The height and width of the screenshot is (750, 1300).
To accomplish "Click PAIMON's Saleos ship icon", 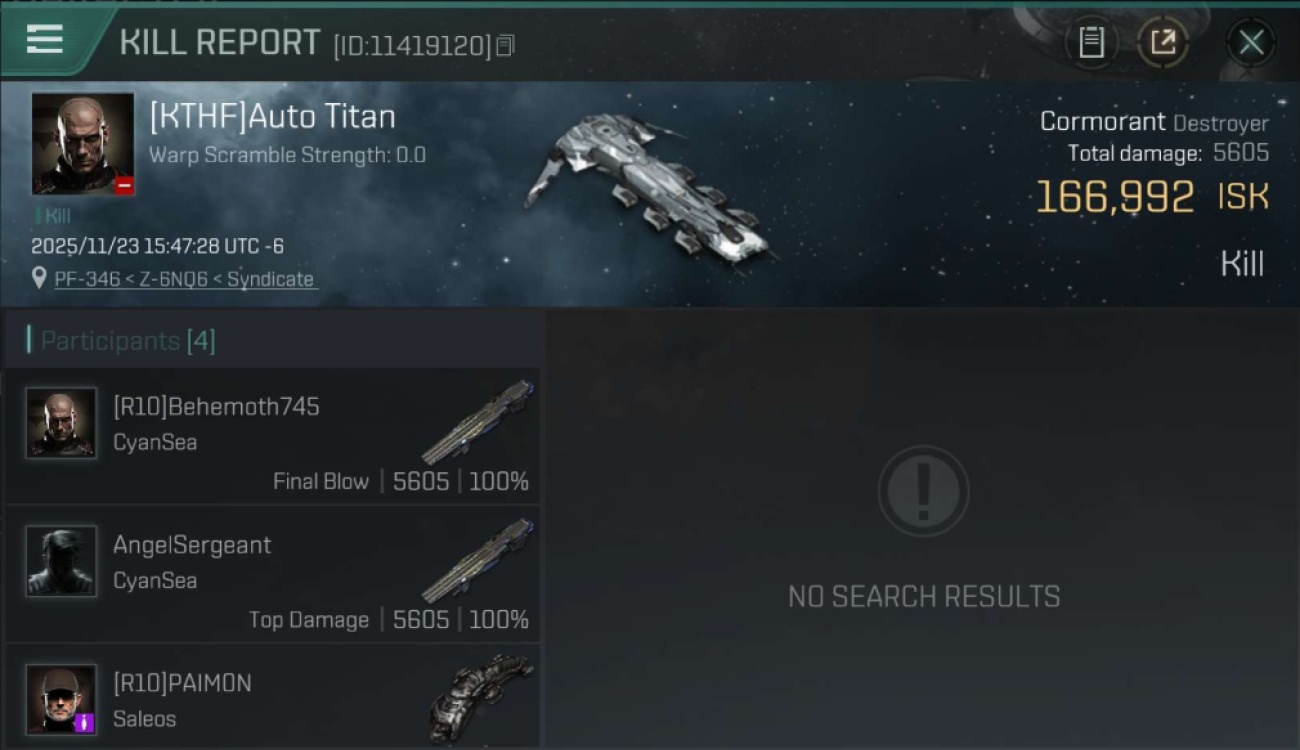I will coord(480,698).
